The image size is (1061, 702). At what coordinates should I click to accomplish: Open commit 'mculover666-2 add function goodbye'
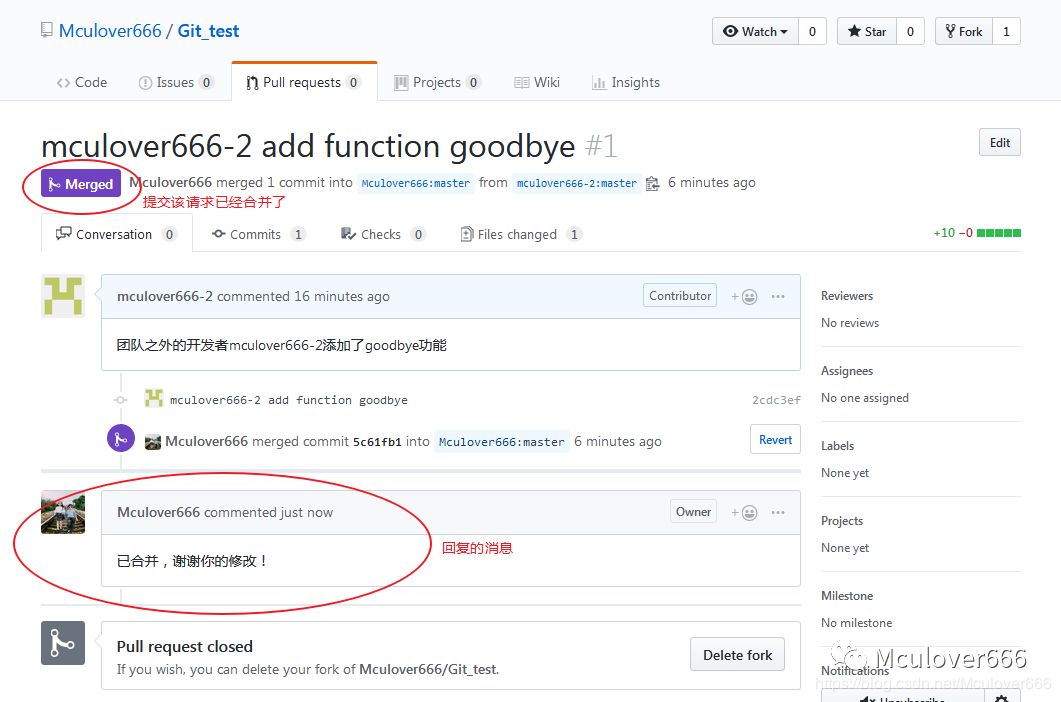(288, 399)
